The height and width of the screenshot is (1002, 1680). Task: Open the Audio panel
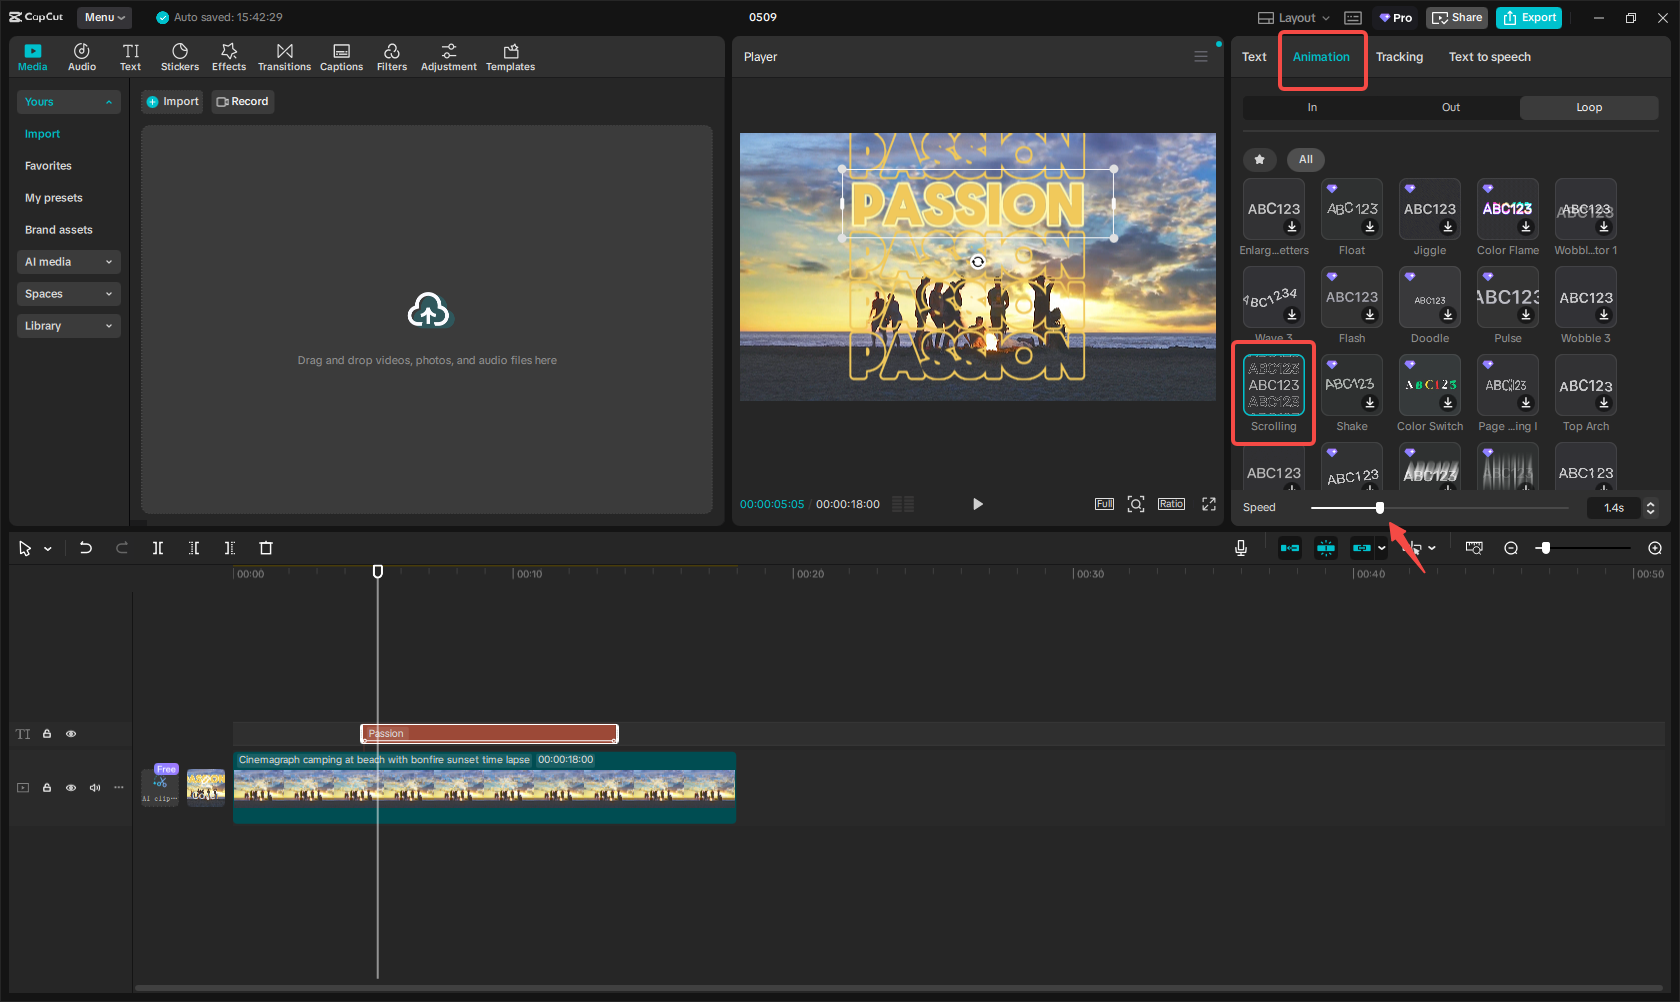tap(82, 57)
